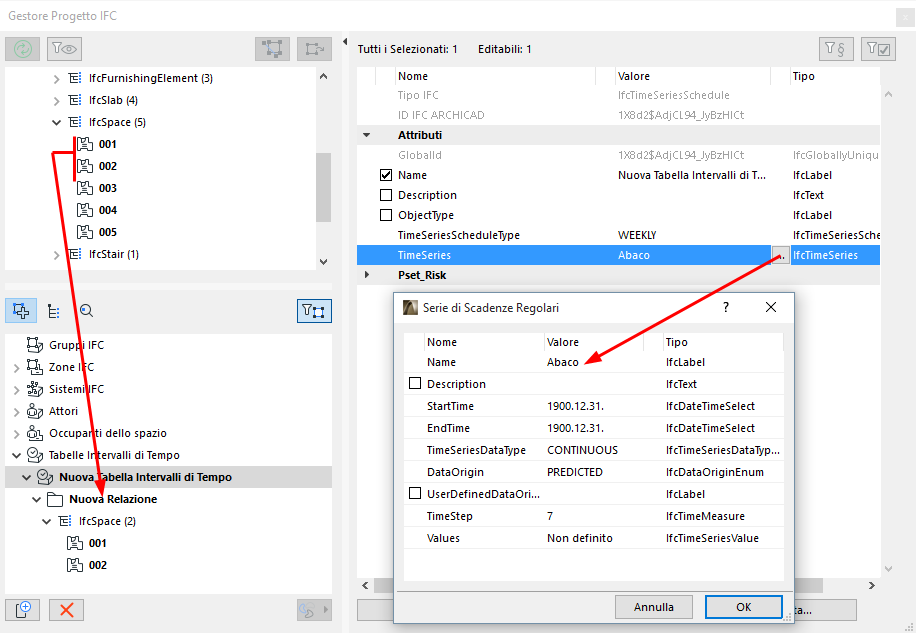This screenshot has height=633, width=916.
Task: Collapse IfcSpace (5) node
Action: pyautogui.click(x=56, y=123)
